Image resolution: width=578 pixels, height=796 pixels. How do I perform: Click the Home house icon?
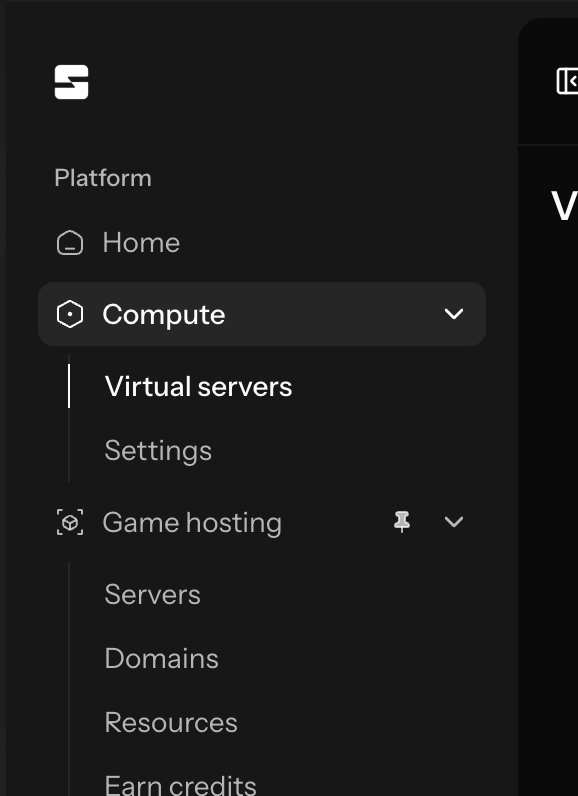[70, 243]
